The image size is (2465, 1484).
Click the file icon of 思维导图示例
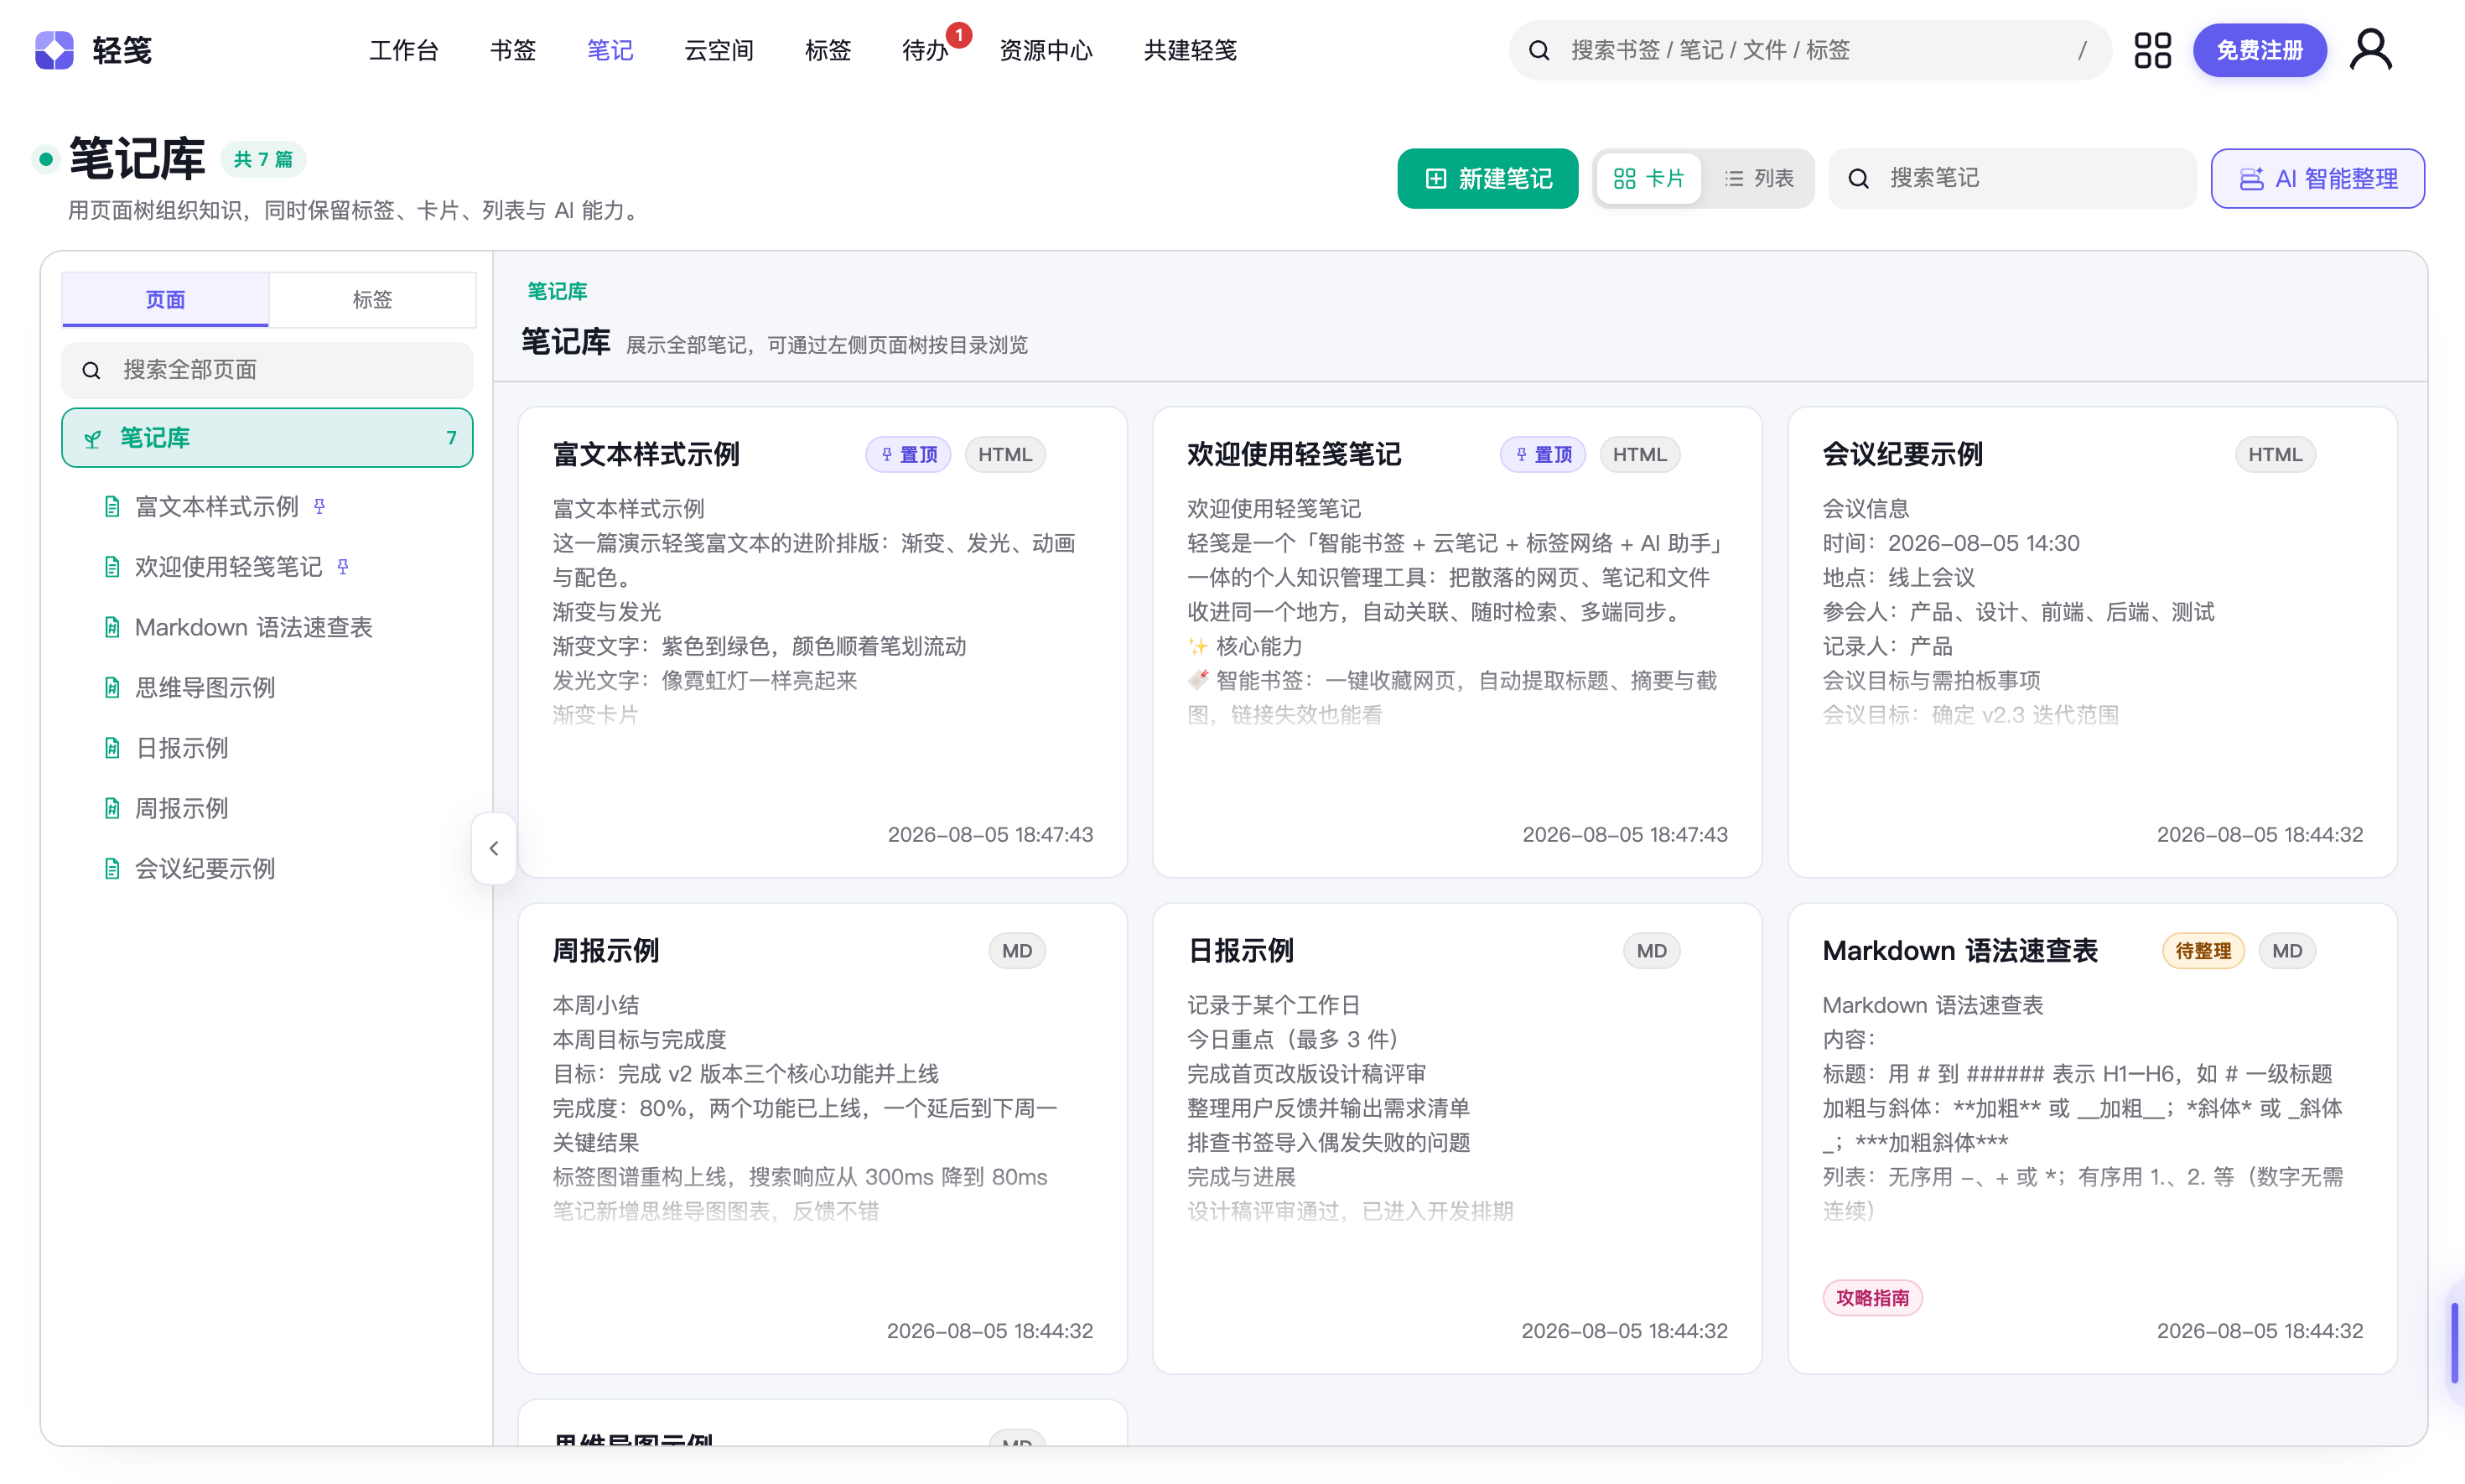click(112, 687)
